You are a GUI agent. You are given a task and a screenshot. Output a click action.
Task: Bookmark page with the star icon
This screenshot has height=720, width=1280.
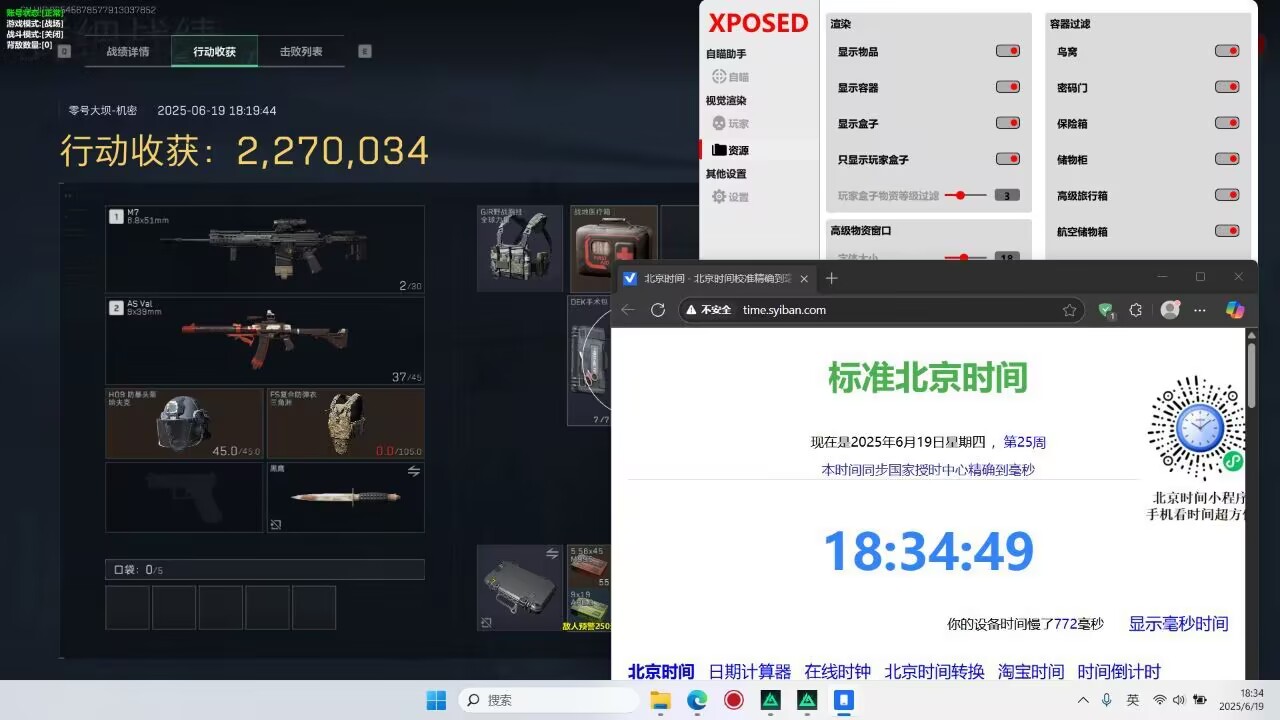tap(1069, 310)
